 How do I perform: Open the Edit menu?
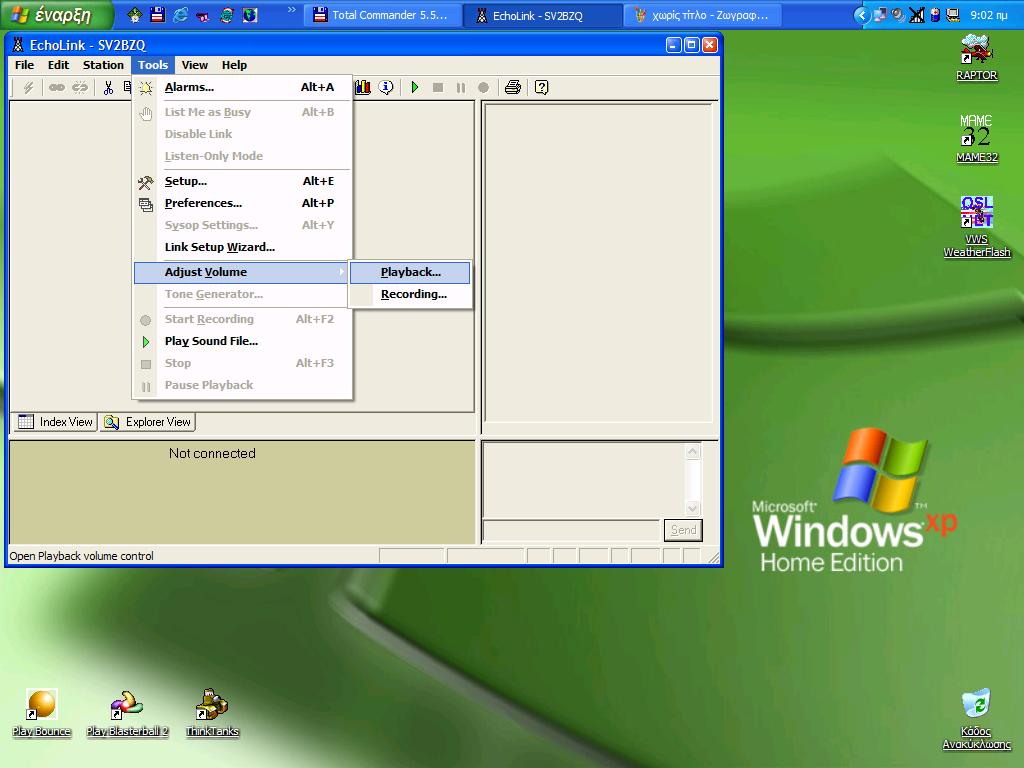[x=58, y=65]
